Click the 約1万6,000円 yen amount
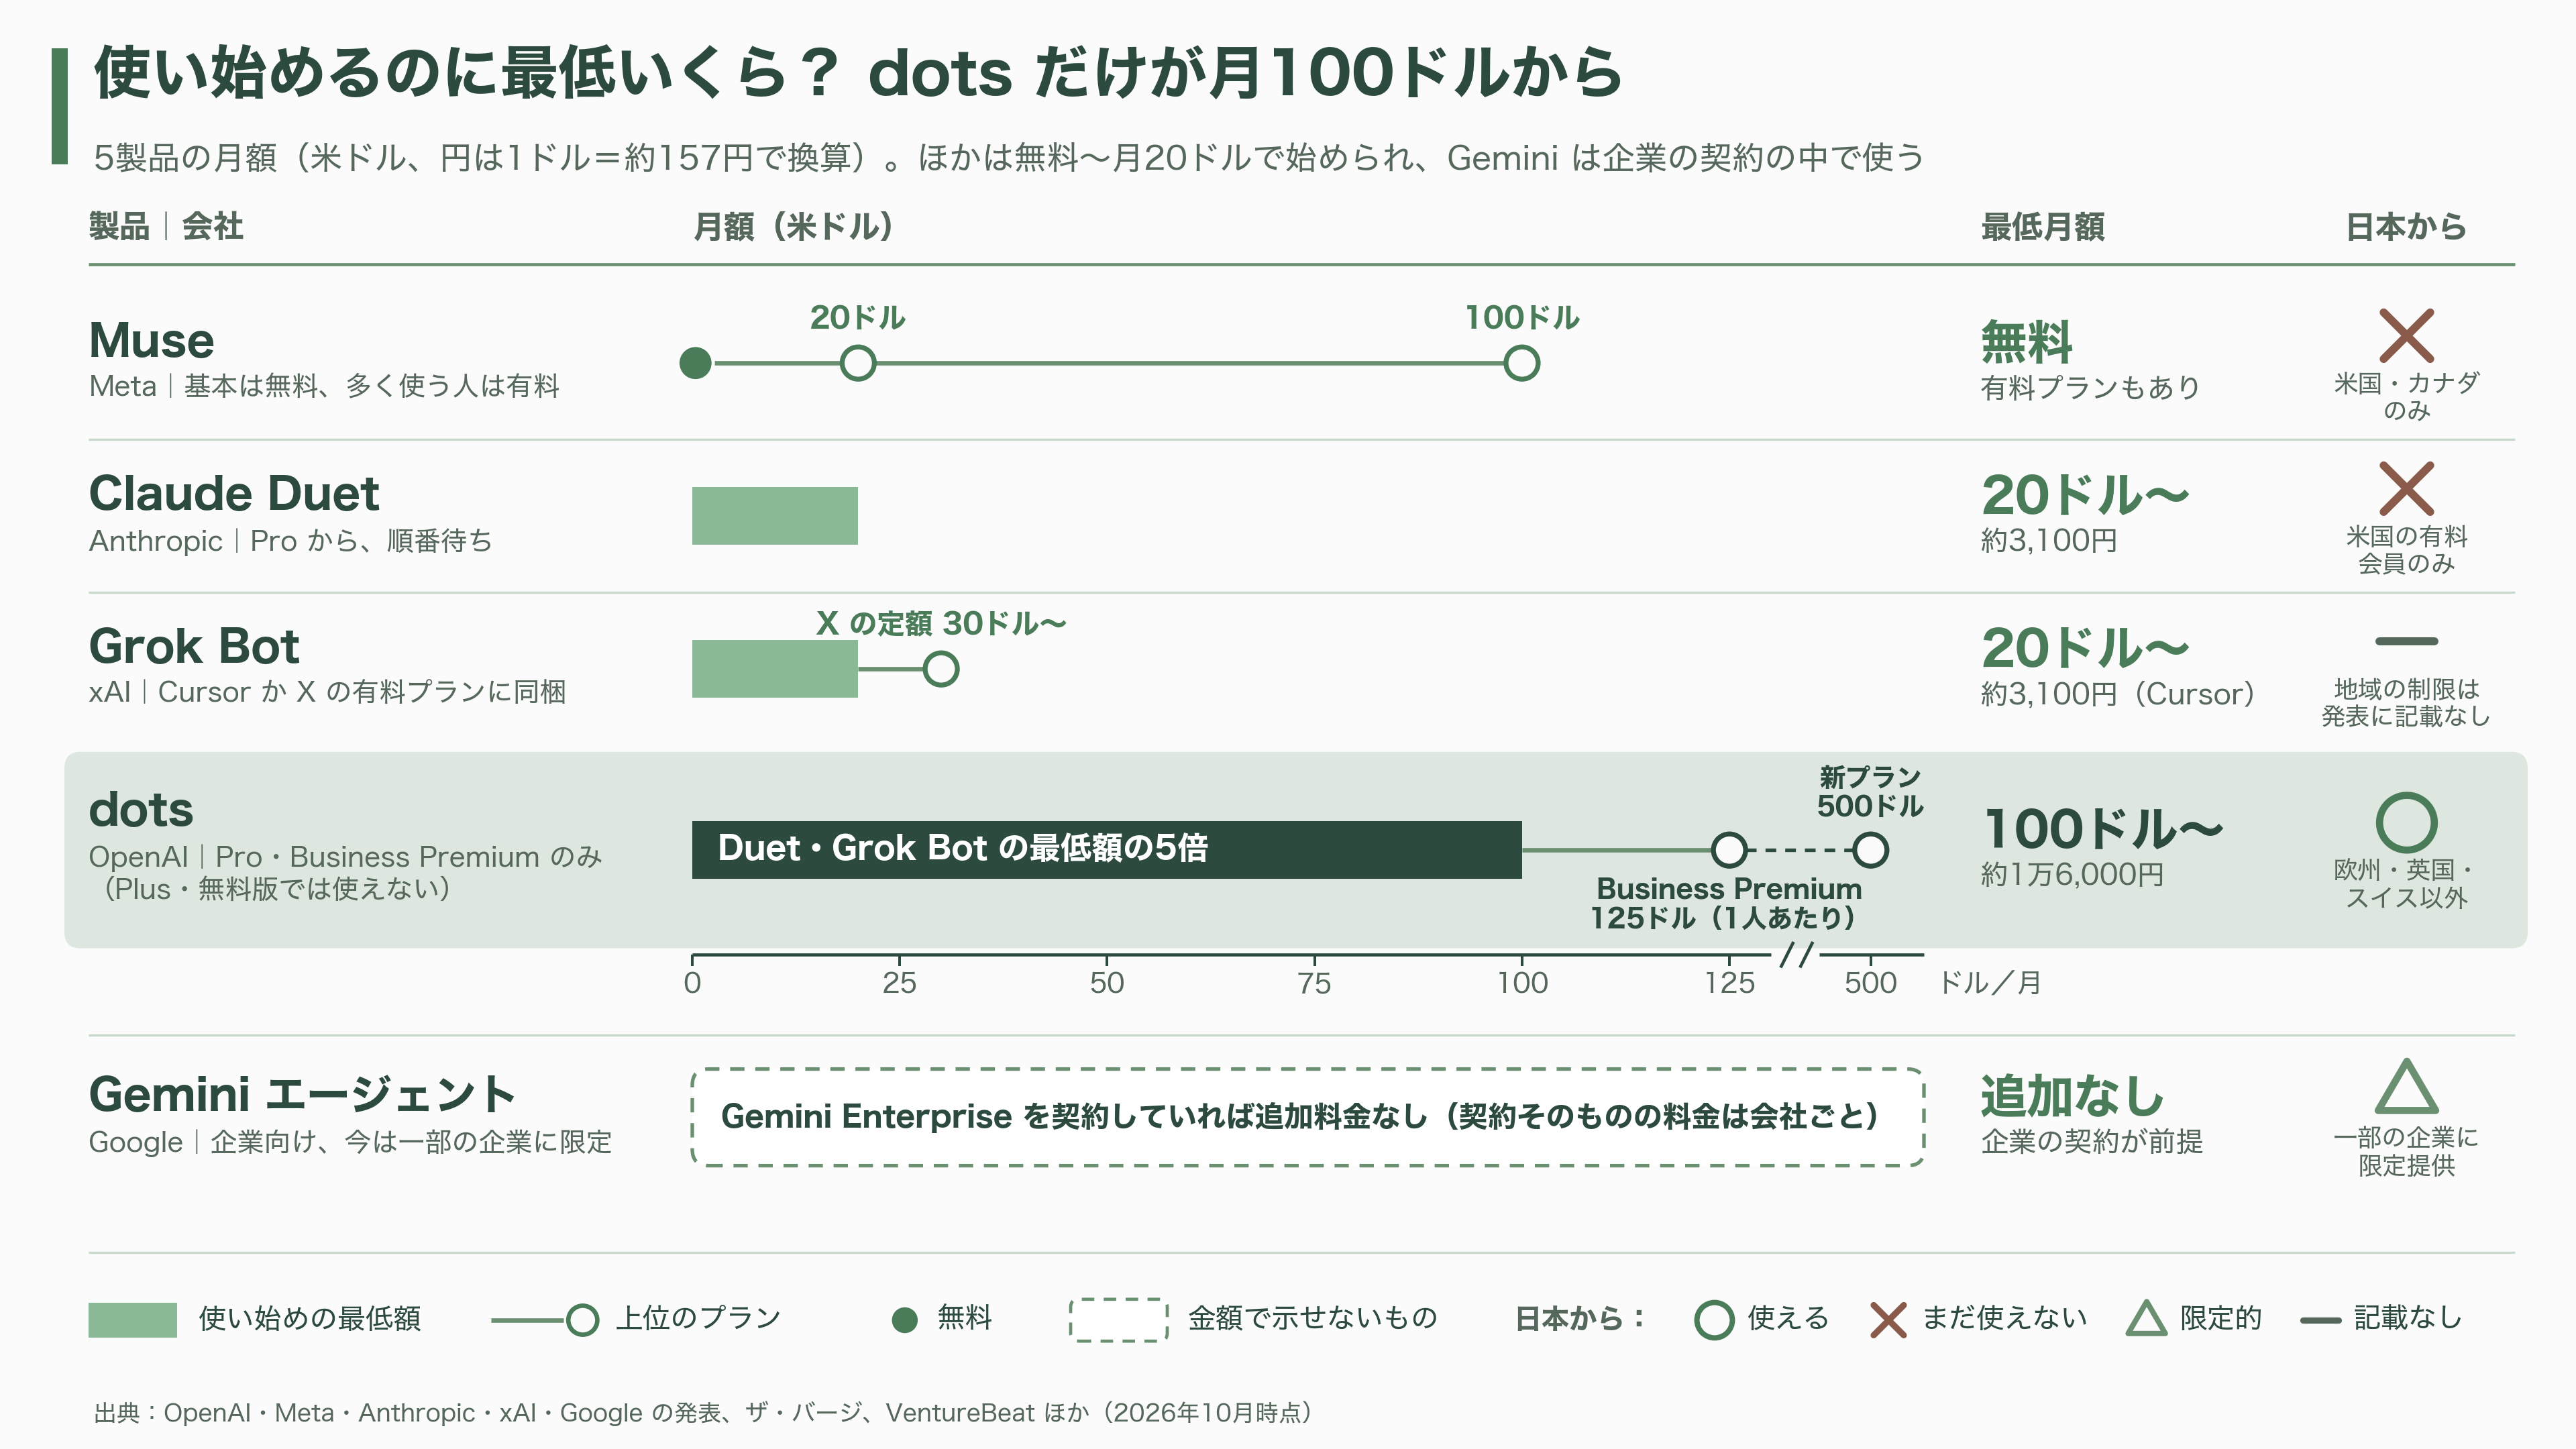 [2072, 875]
